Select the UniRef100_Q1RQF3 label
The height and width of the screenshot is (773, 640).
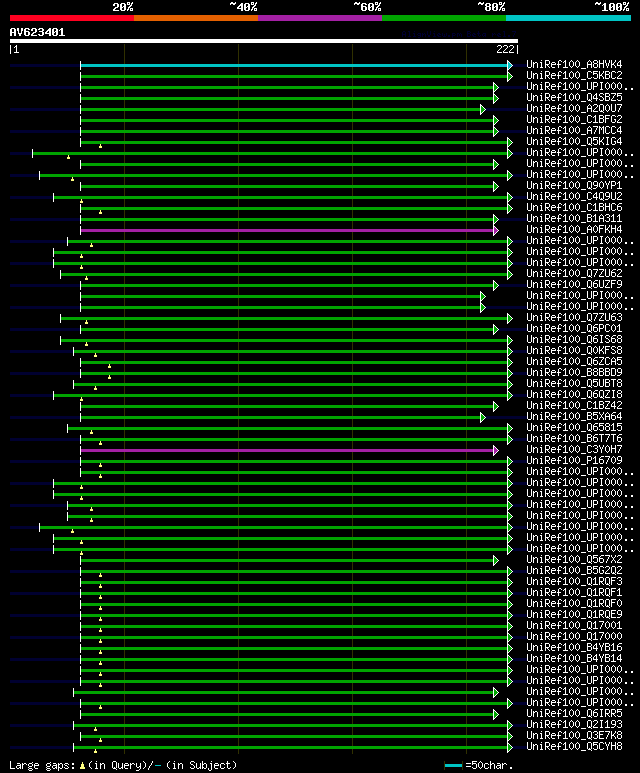574,582
